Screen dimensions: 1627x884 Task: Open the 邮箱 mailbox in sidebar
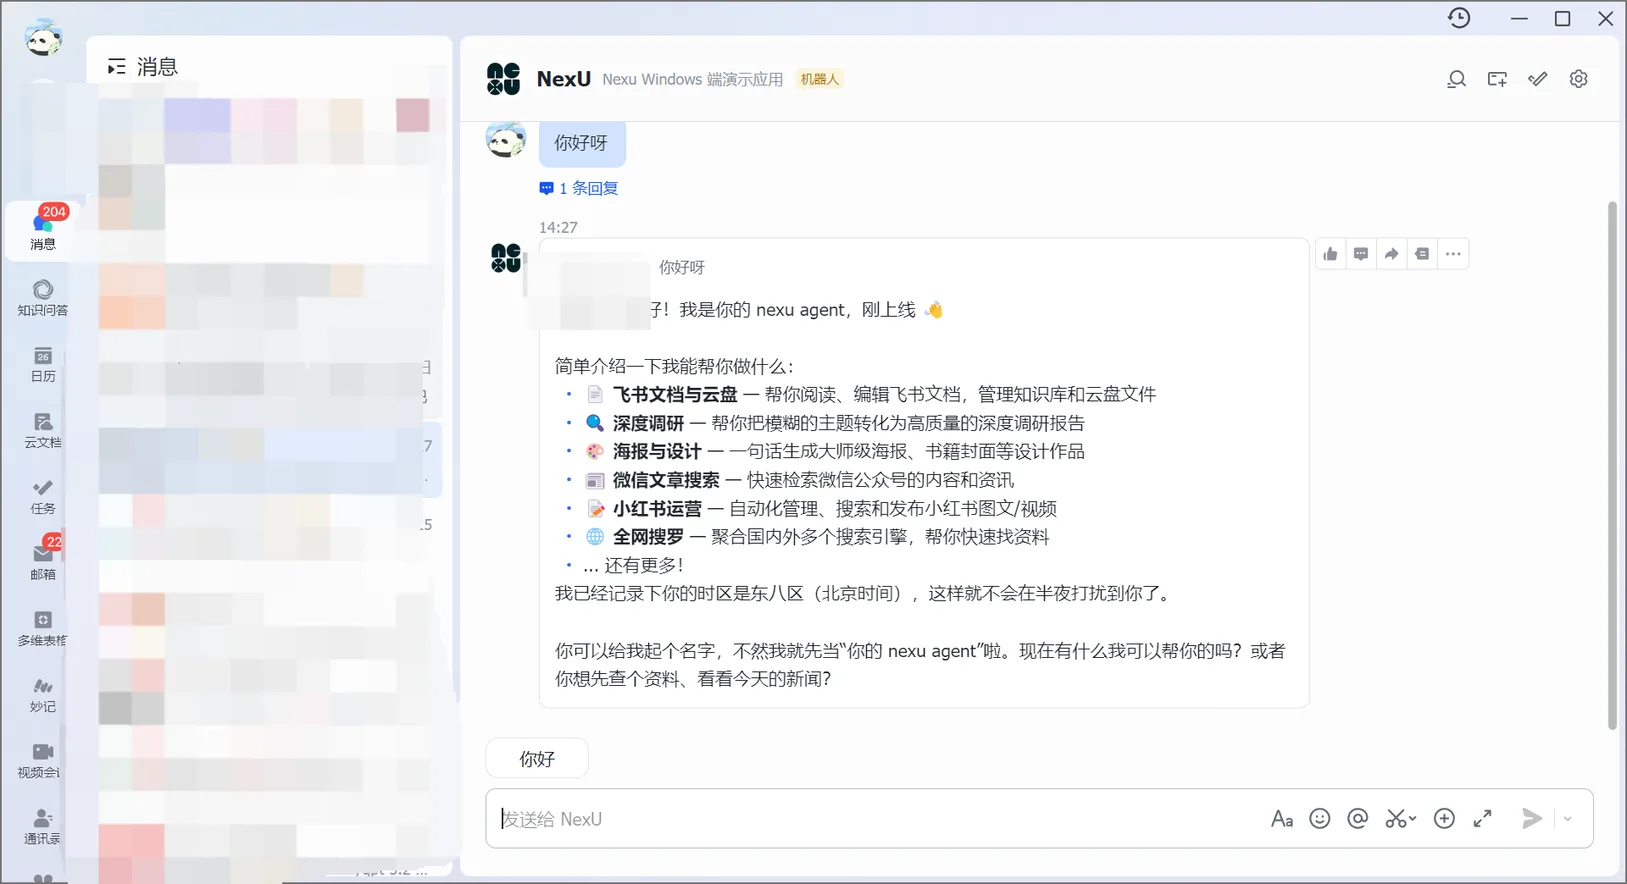click(43, 562)
